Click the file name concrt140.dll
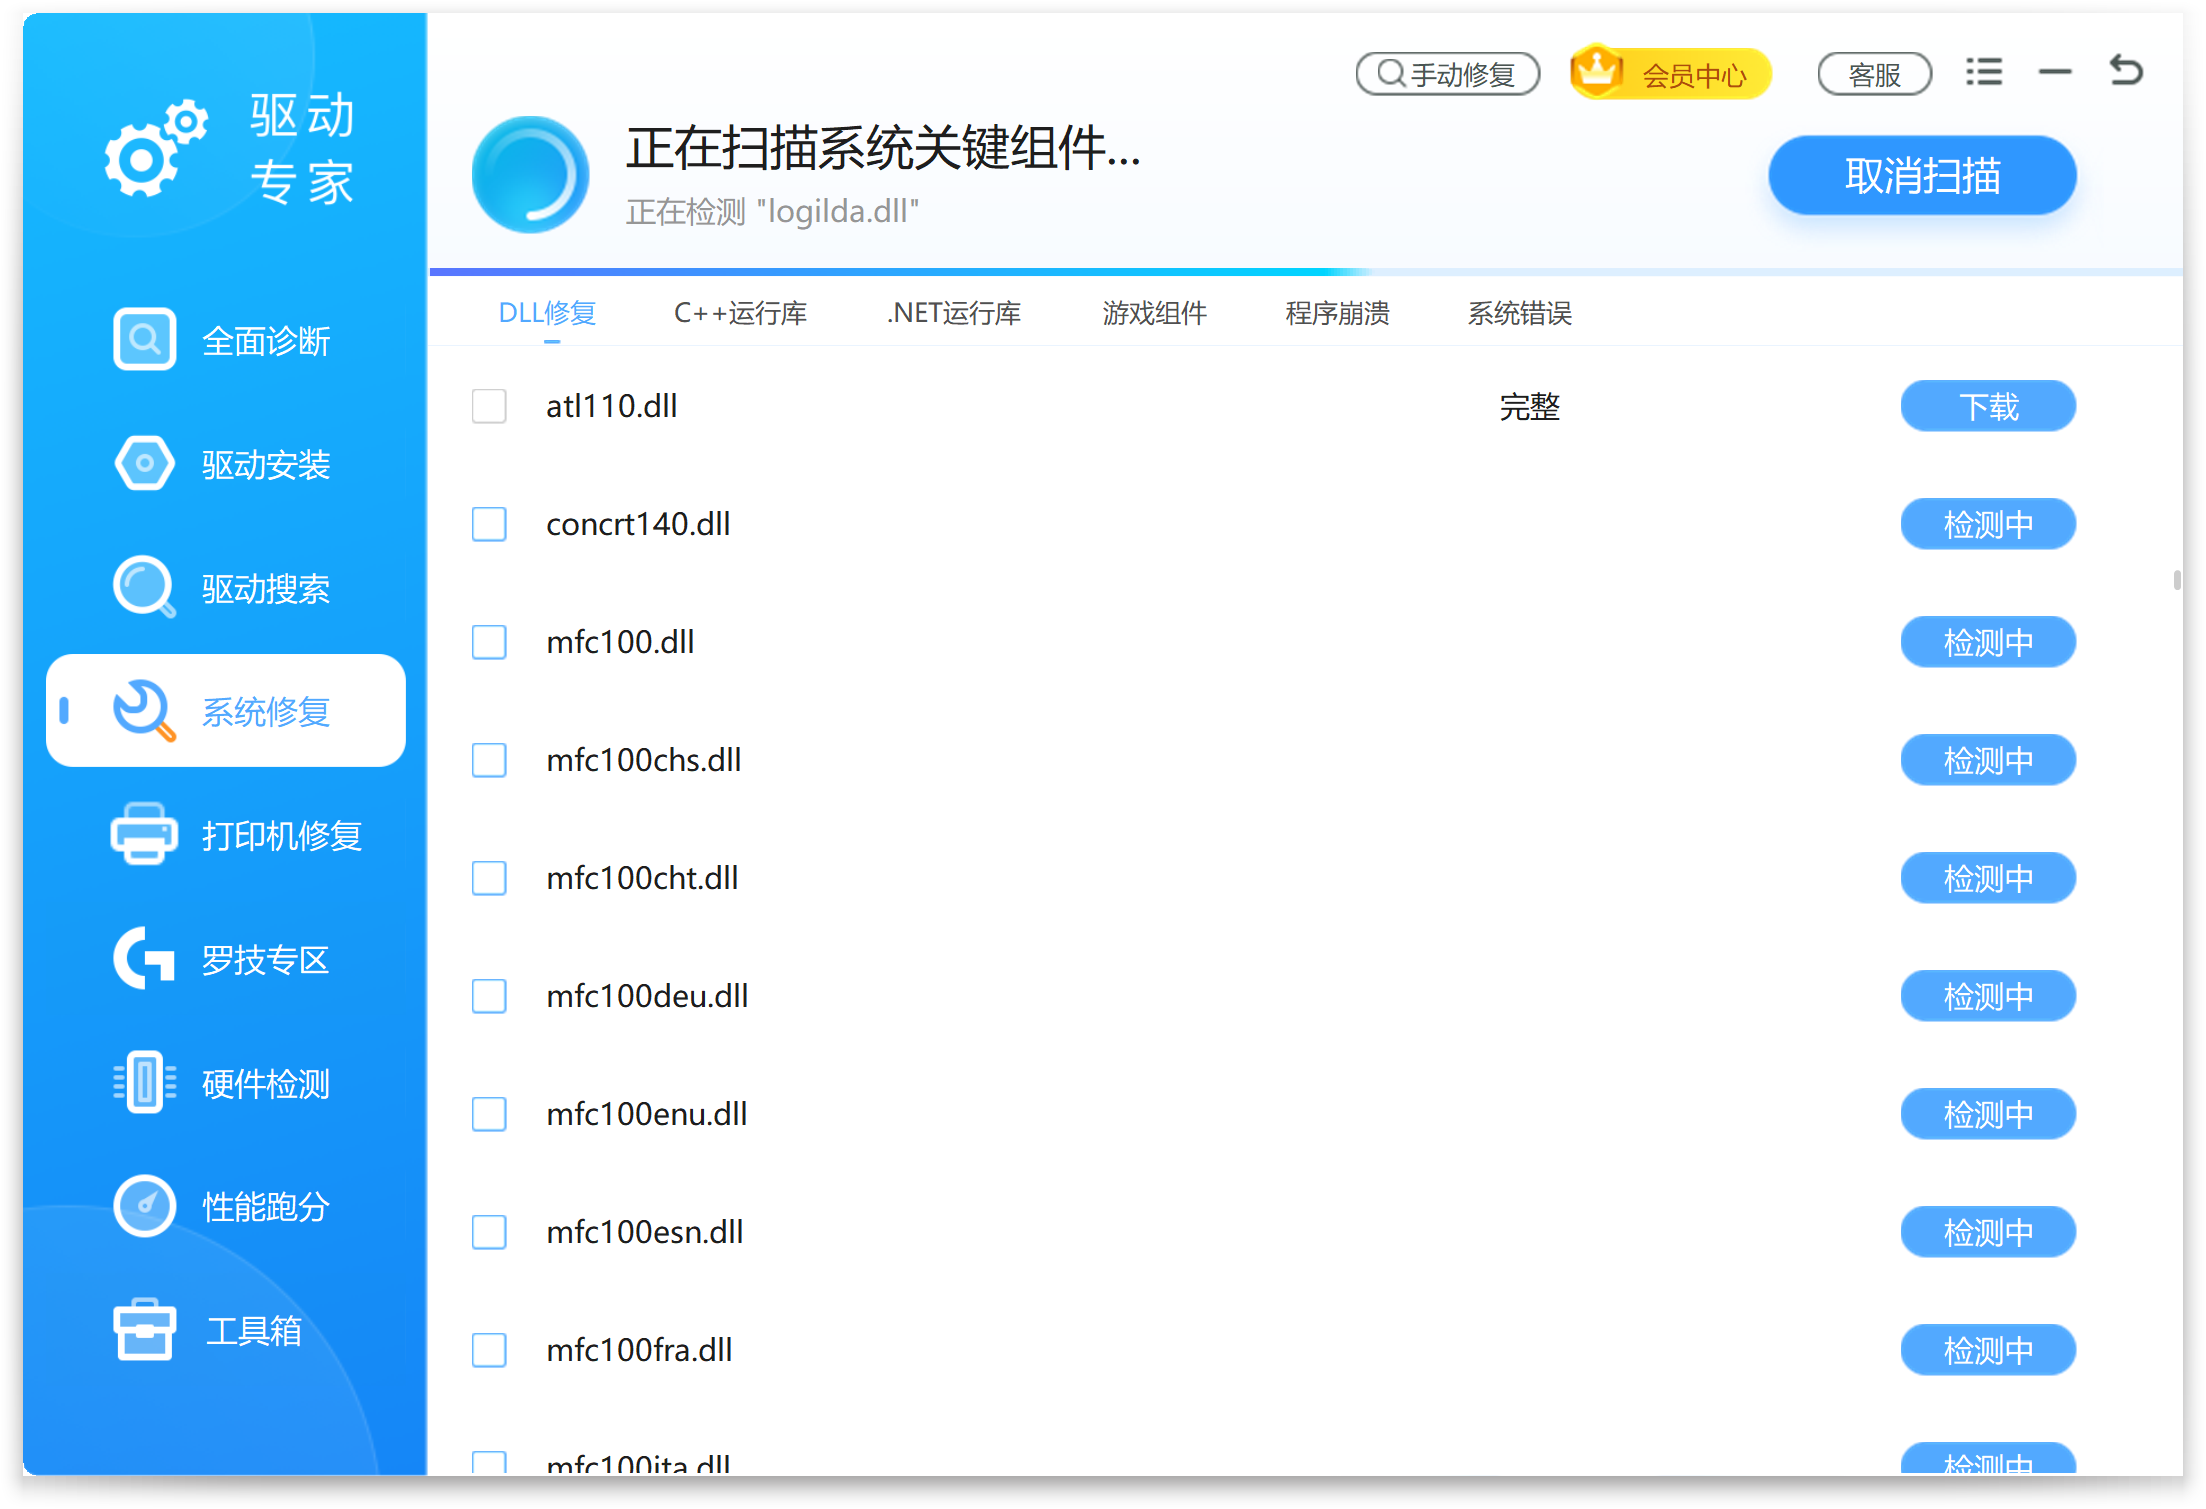 (x=638, y=524)
